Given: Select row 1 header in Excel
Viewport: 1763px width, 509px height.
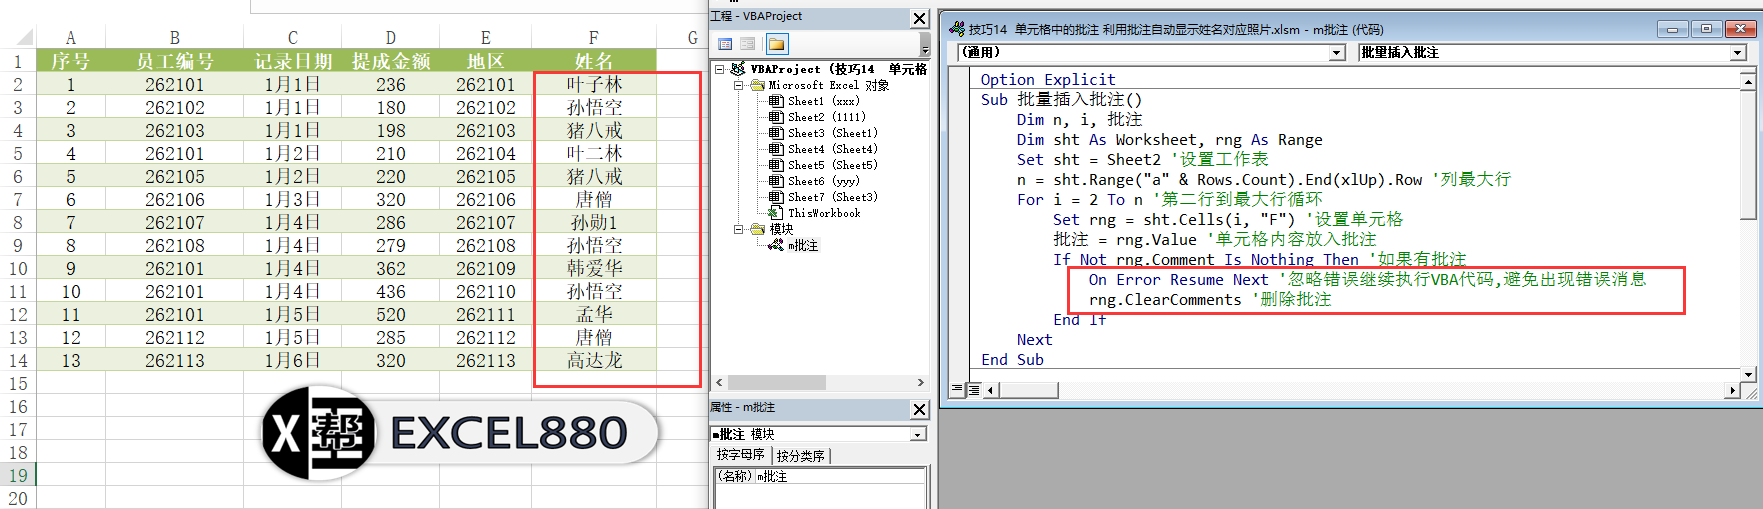Looking at the screenshot, I should tap(17, 61).
